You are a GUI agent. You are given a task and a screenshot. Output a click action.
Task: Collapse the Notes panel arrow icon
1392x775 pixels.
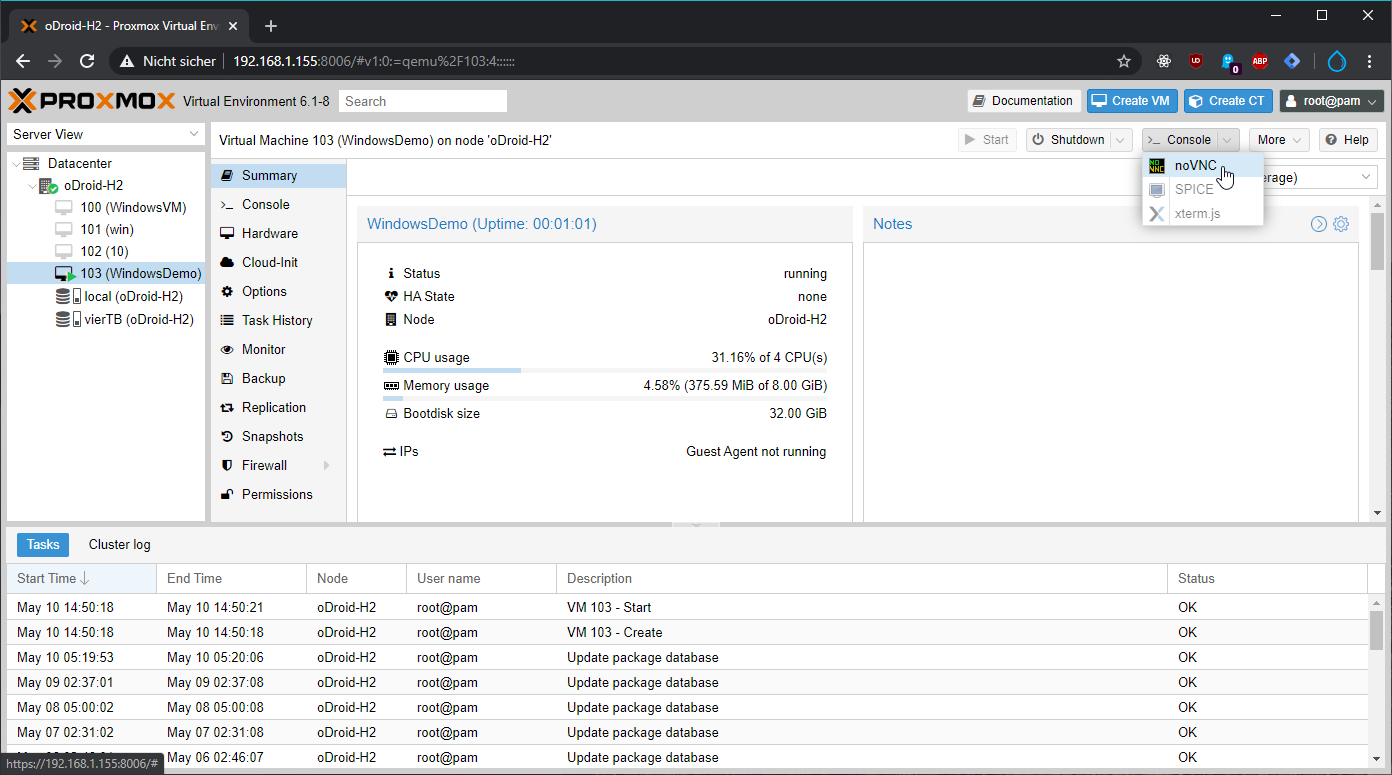pyautogui.click(x=1319, y=224)
